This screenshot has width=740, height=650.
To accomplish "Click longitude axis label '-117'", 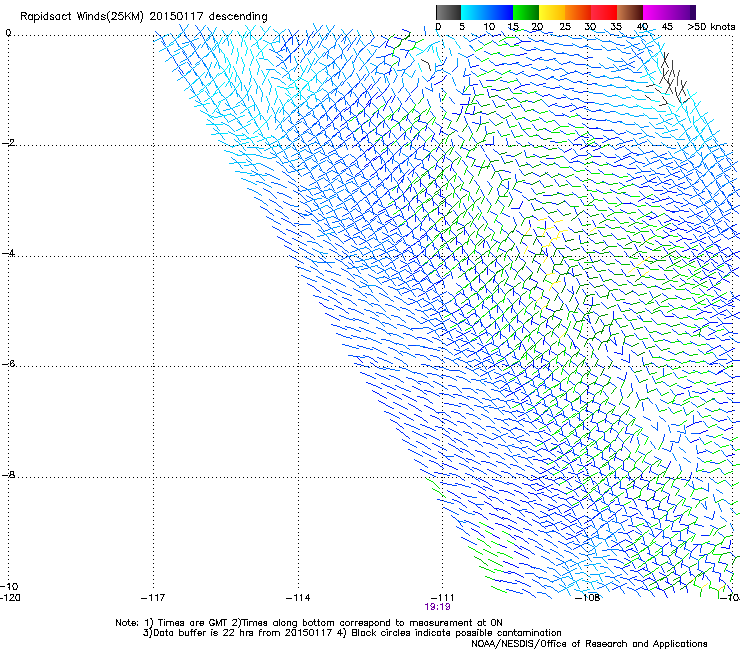I will [153, 598].
